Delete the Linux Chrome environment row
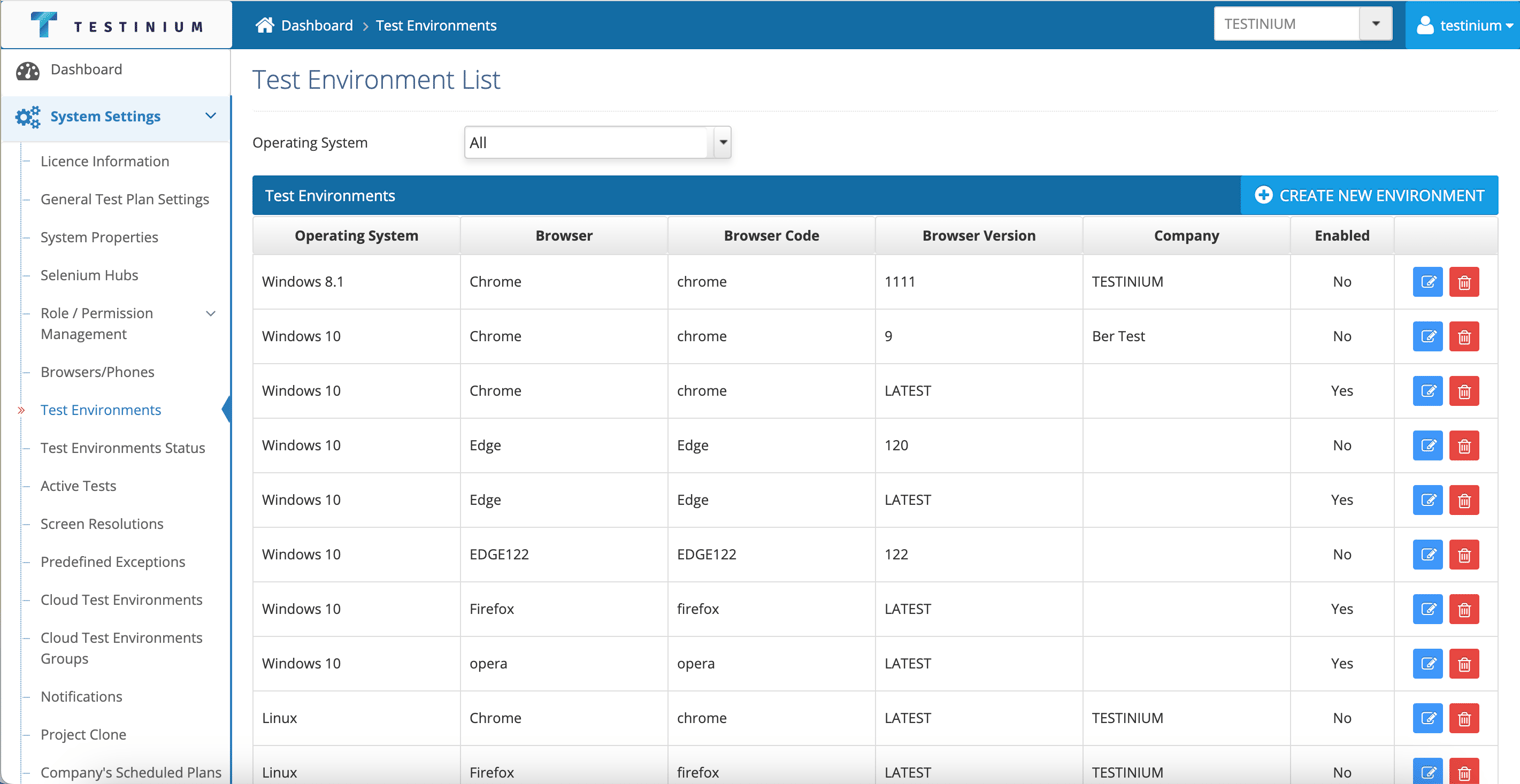1520x784 pixels. tap(1464, 718)
